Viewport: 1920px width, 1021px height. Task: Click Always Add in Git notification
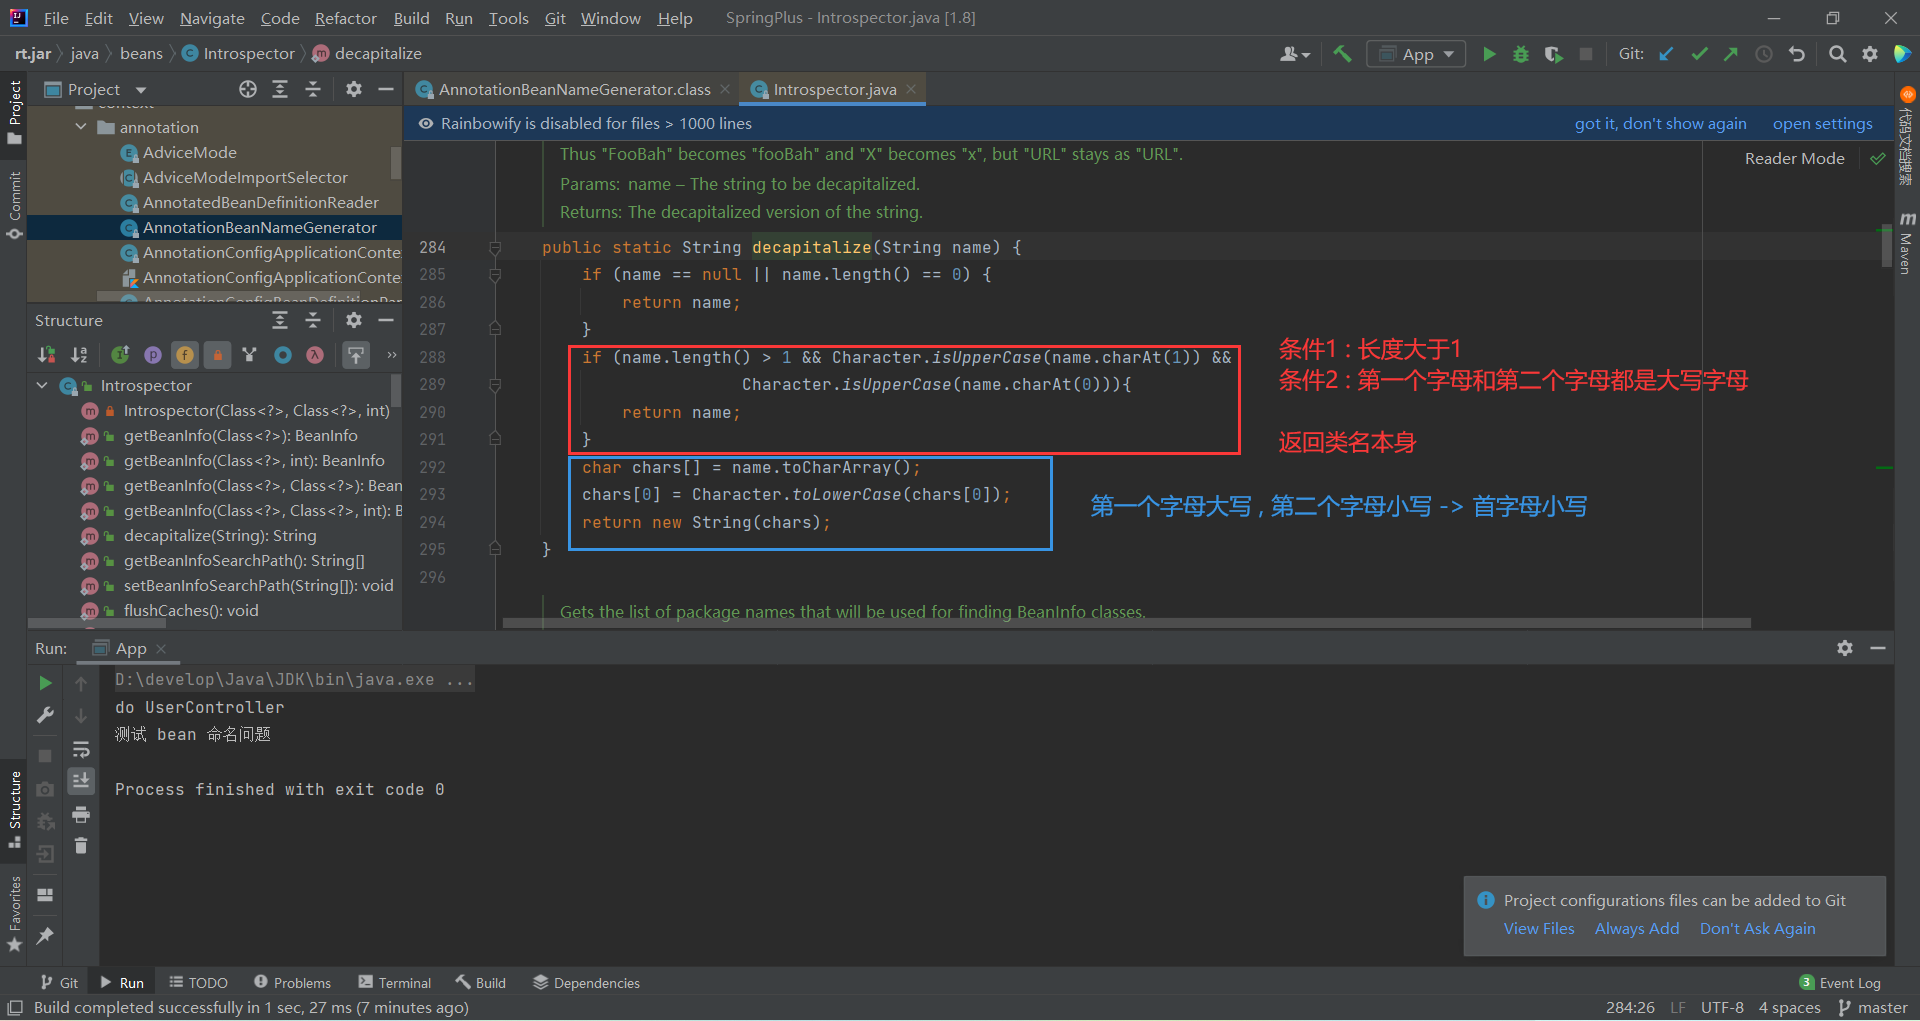point(1637,928)
